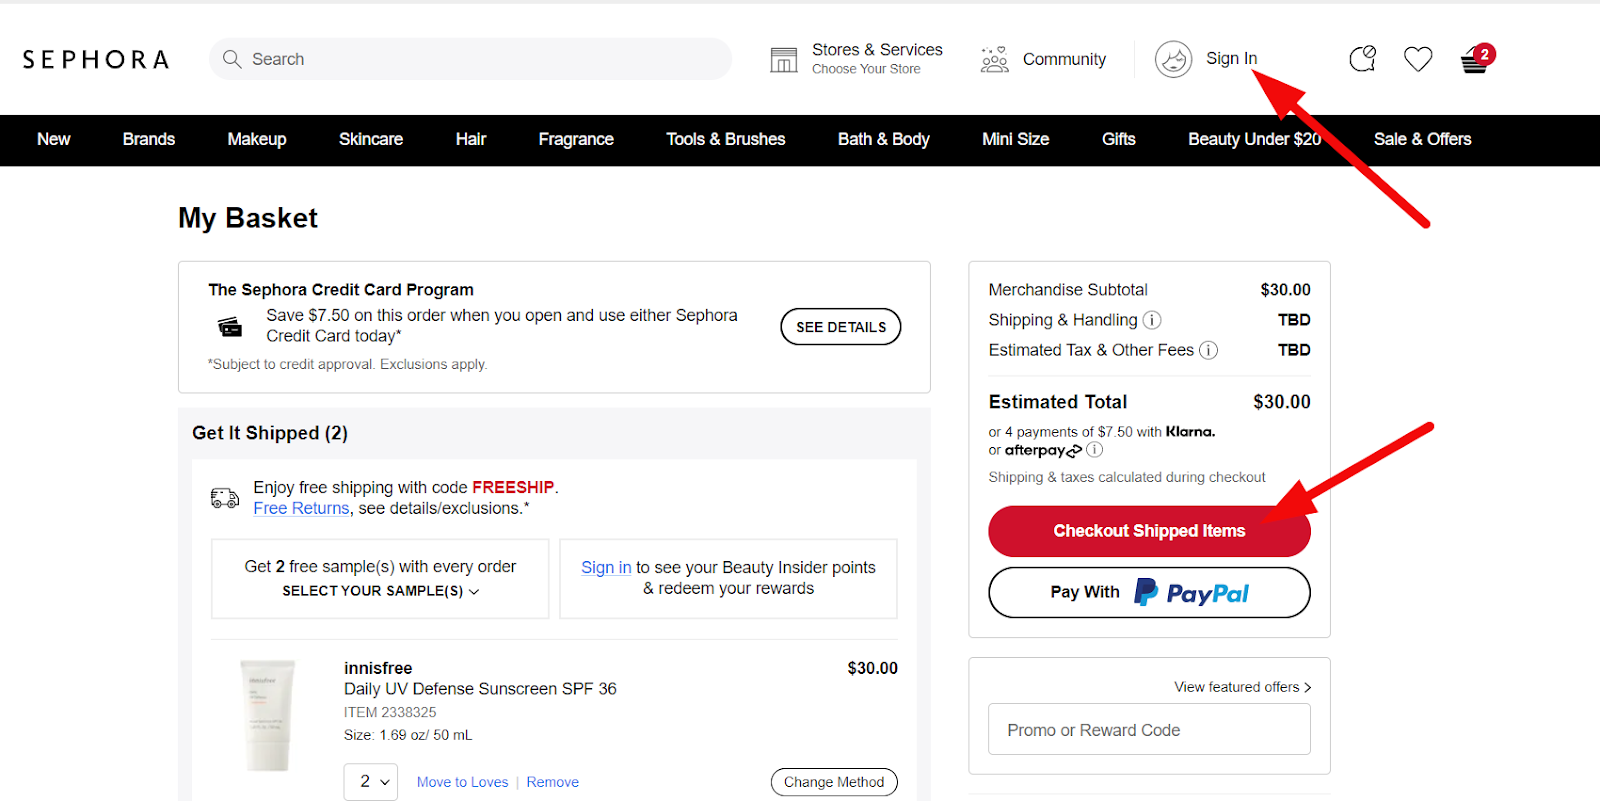Click Checkout Shipped Items button
The height and width of the screenshot is (801, 1600).
[1149, 531]
